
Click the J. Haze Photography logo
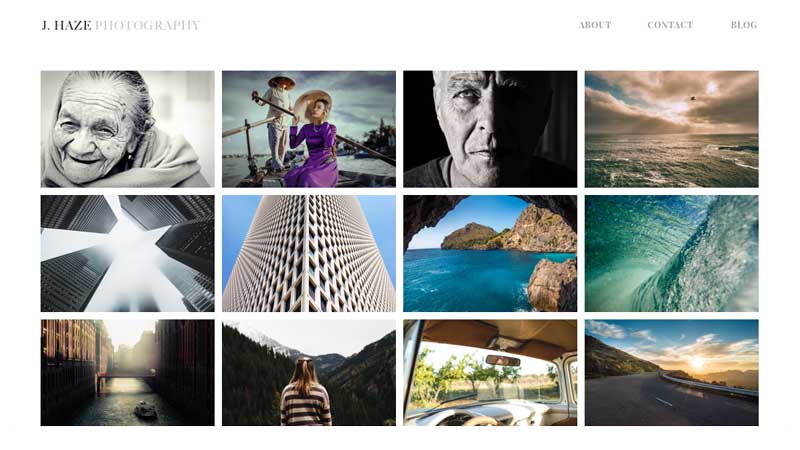(x=120, y=25)
